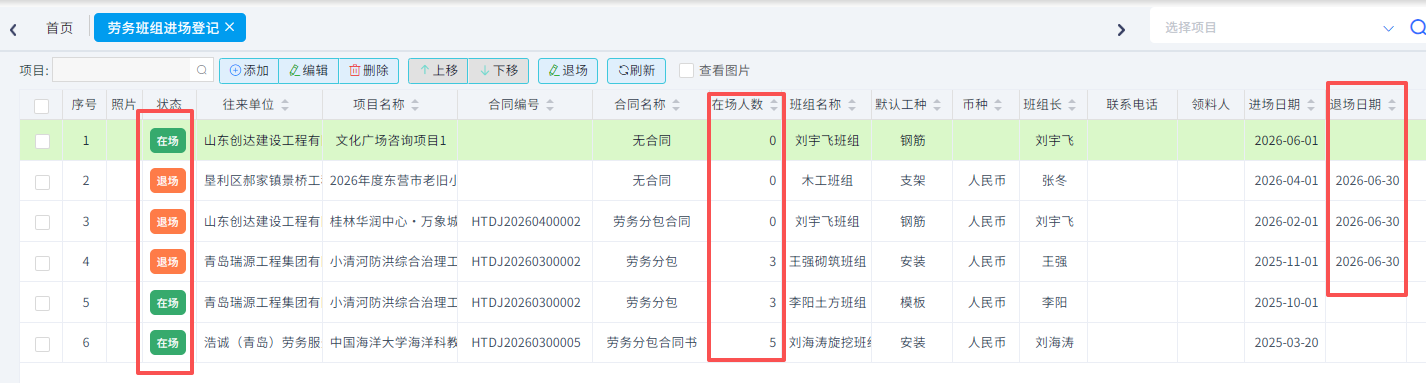Click the 模板 工种 cell
The image size is (1426, 383).
point(912,302)
